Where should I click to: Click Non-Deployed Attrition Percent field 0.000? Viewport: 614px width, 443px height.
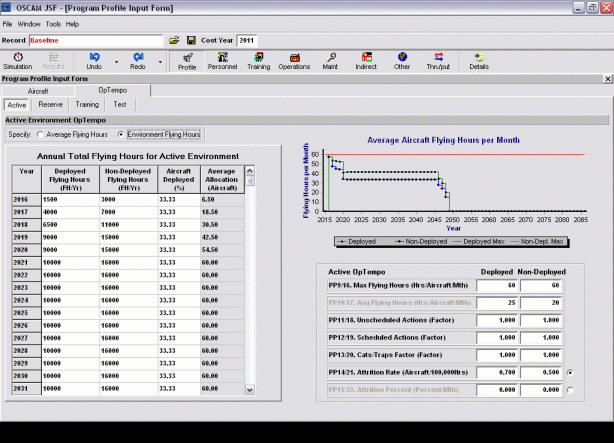pos(541,390)
